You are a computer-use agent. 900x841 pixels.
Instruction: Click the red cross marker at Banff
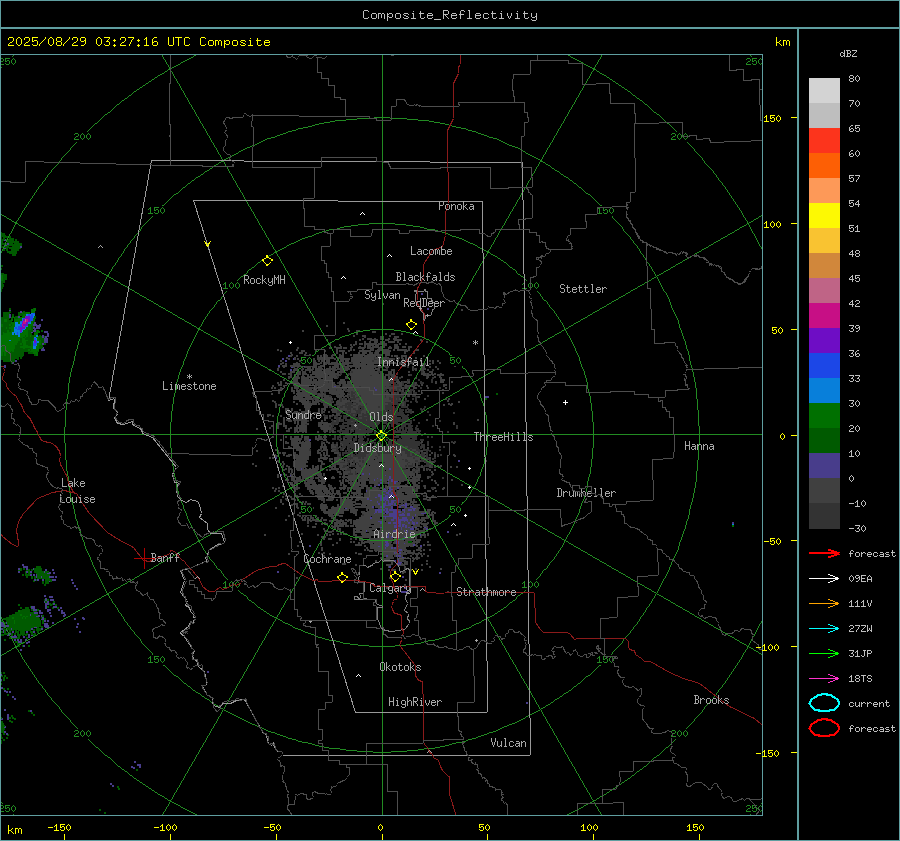tap(143, 558)
